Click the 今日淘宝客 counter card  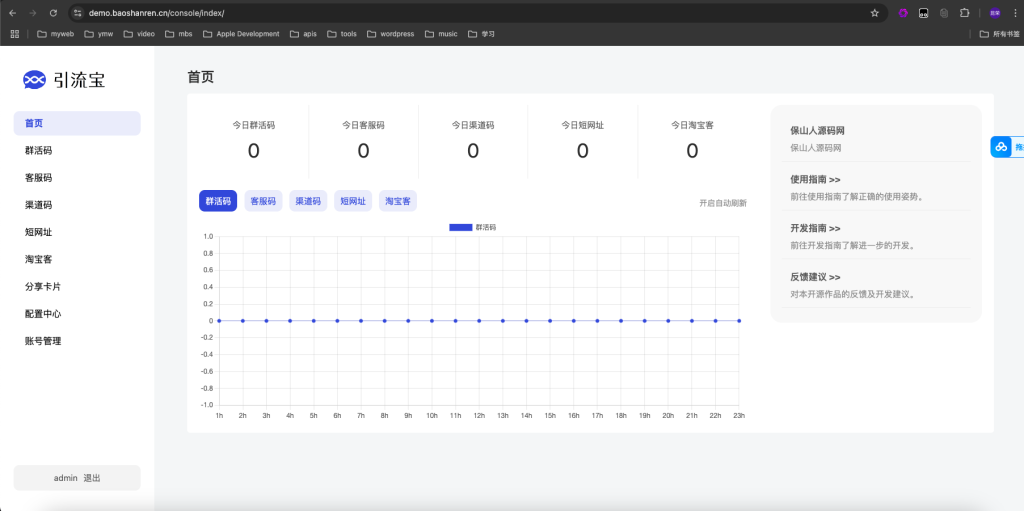click(692, 141)
